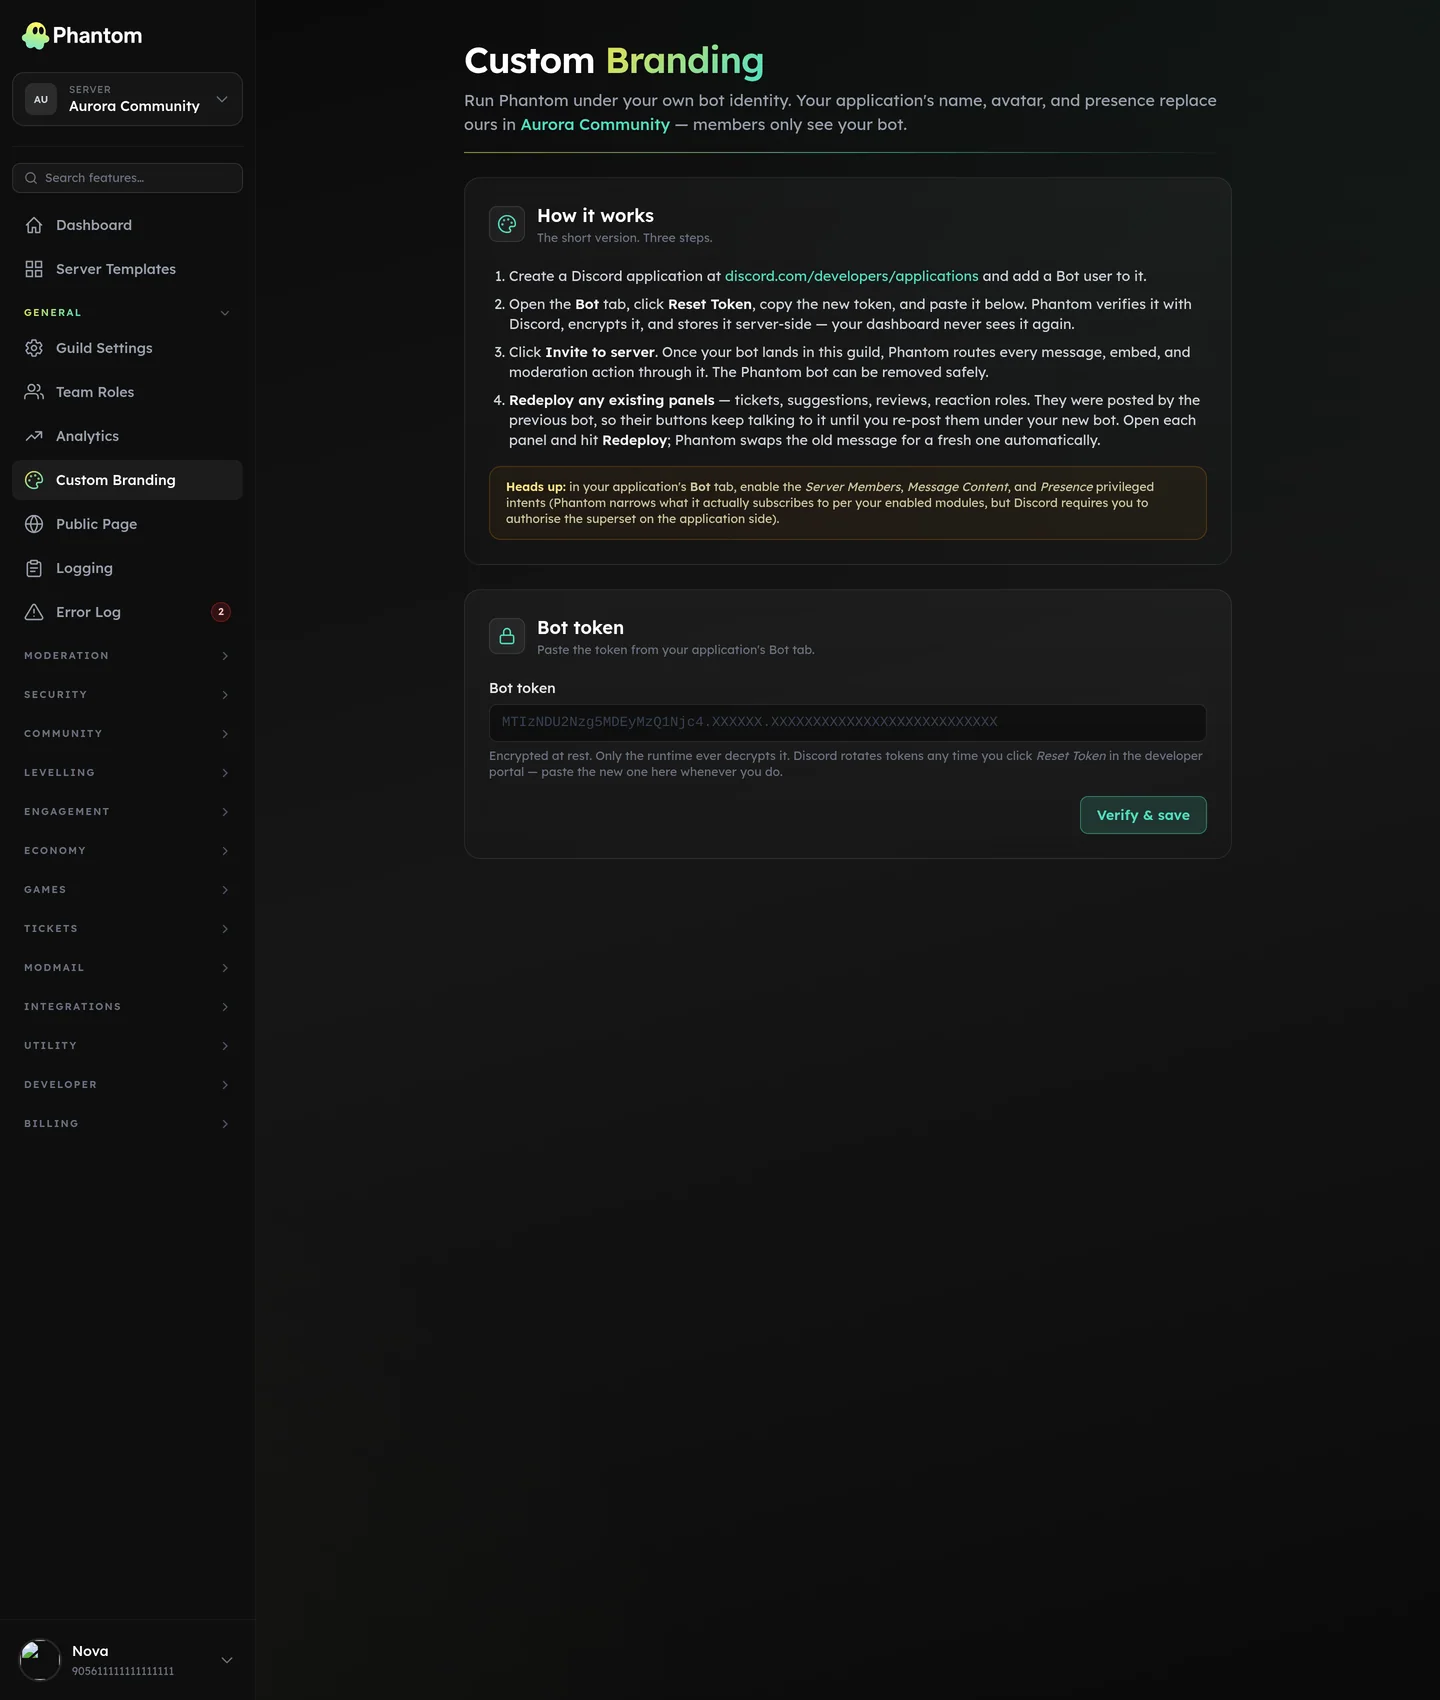Click the palette icon beside How it works

pos(507,224)
